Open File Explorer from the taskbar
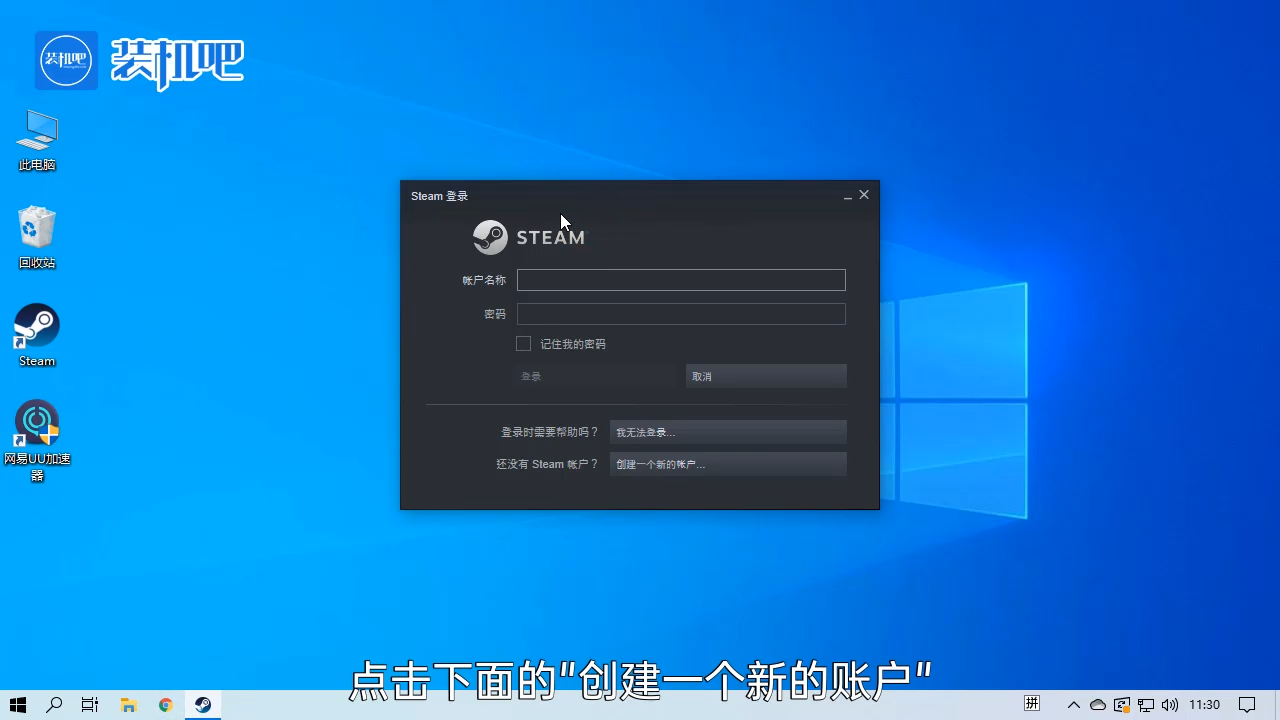Viewport: 1280px width, 720px height. [x=128, y=704]
